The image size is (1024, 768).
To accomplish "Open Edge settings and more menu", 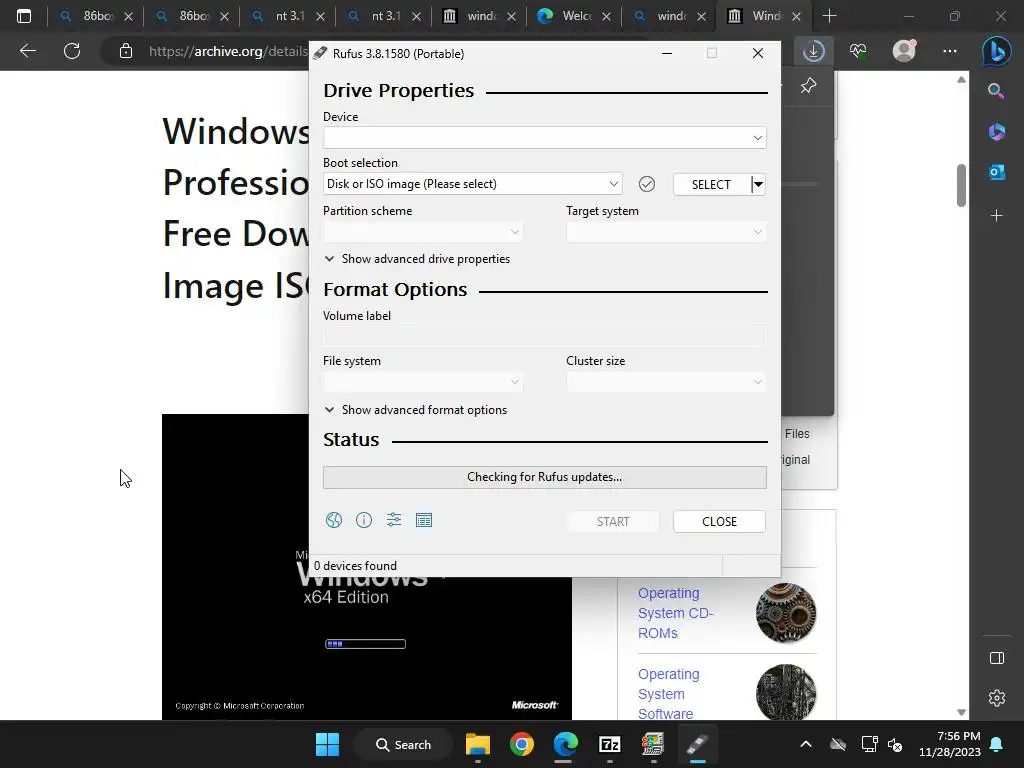I will pos(950,51).
